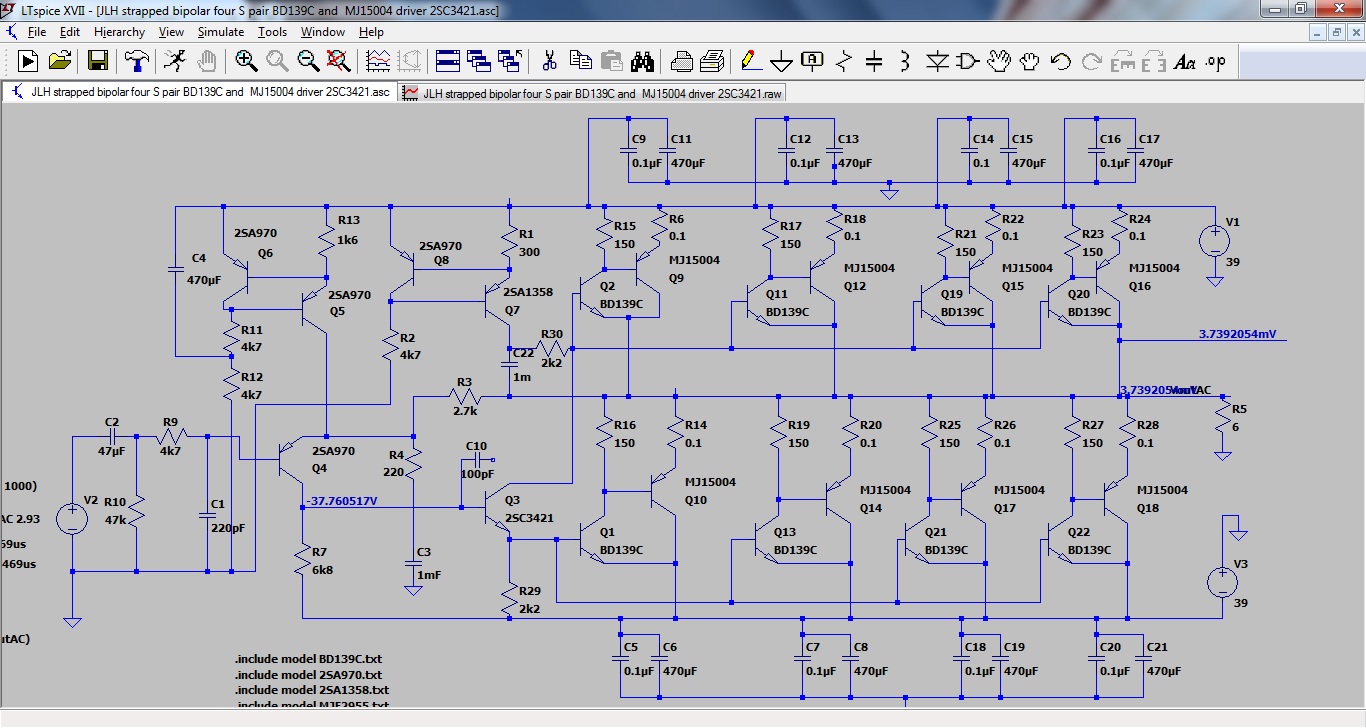This screenshot has height=728, width=1366.
Task: Run simulation with the running man icon
Action: click(174, 61)
